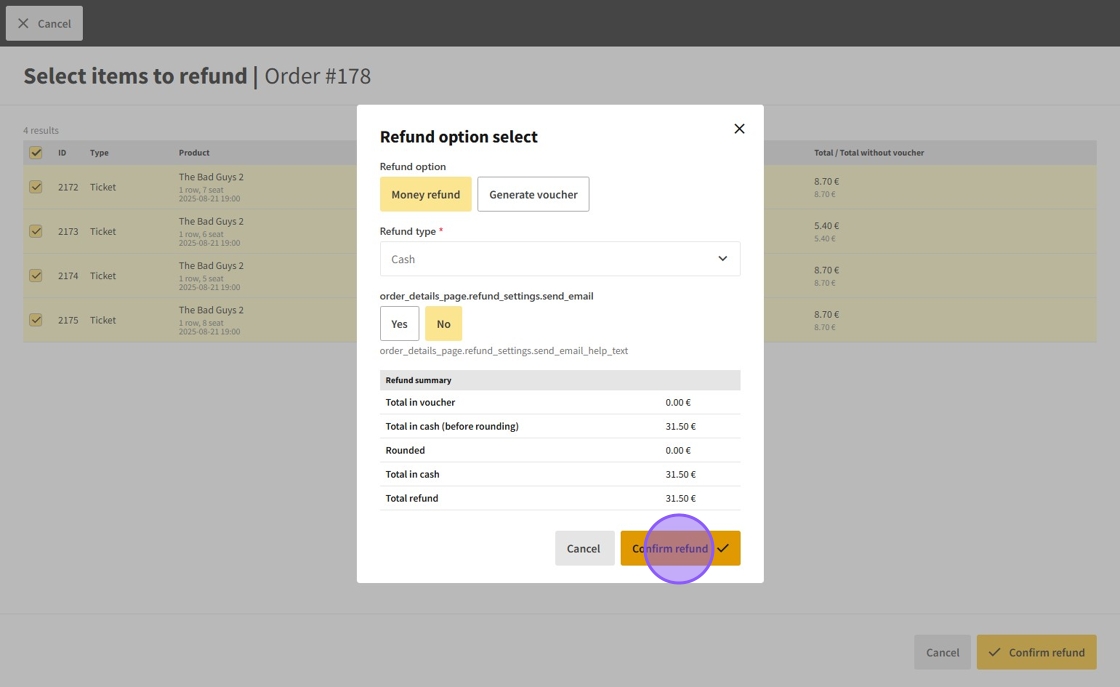Click The Bad Guys 2 row 2173

211,222
